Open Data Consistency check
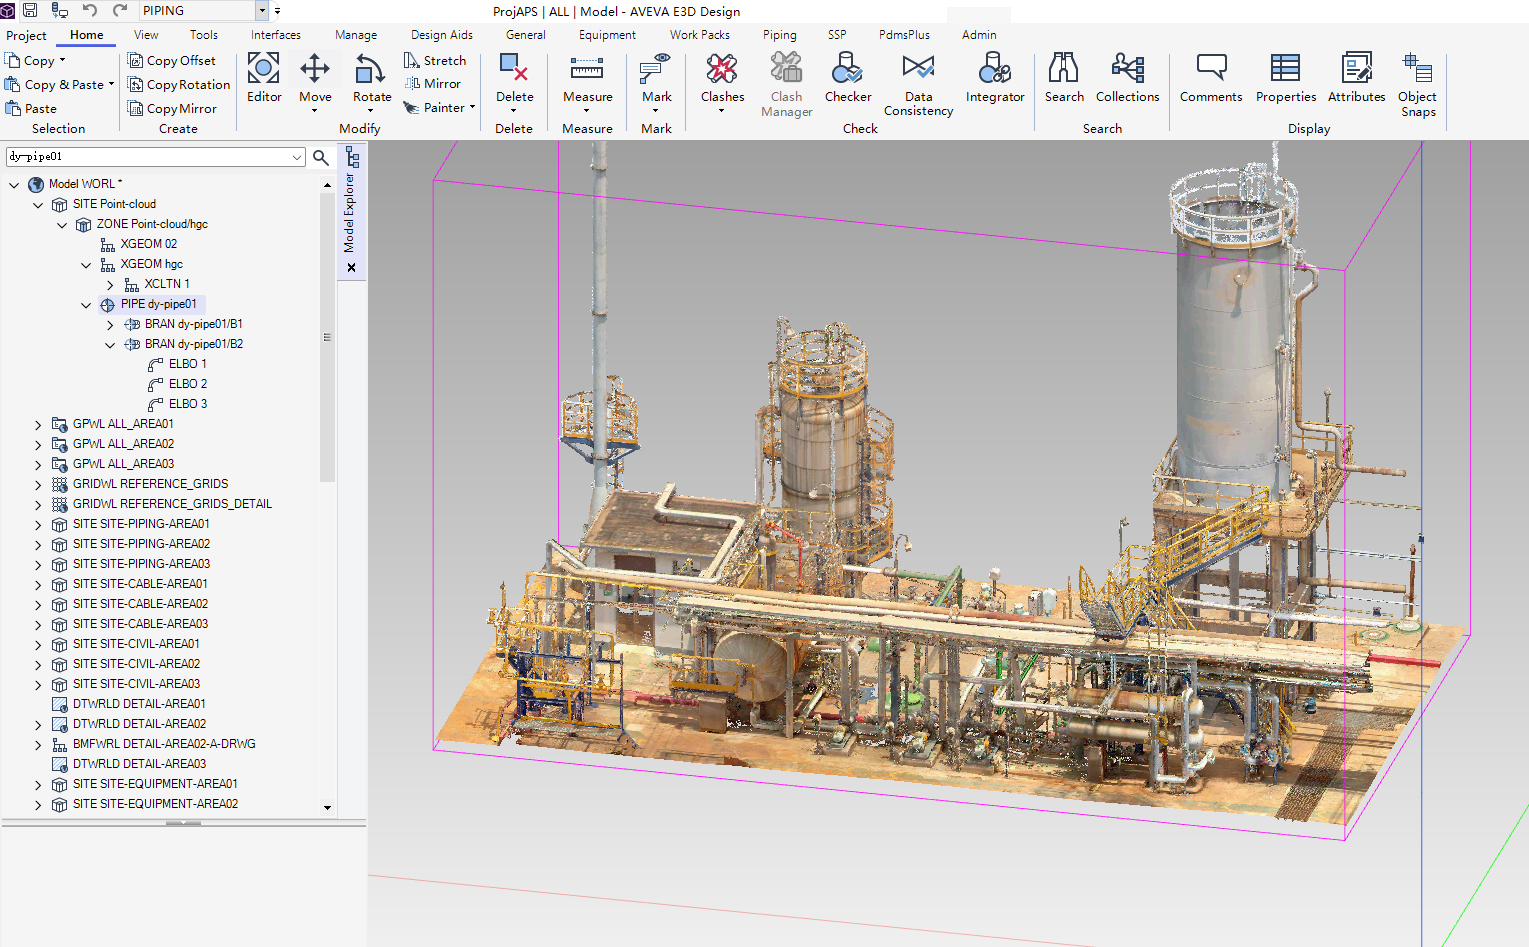This screenshot has width=1529, height=947. 918,85
